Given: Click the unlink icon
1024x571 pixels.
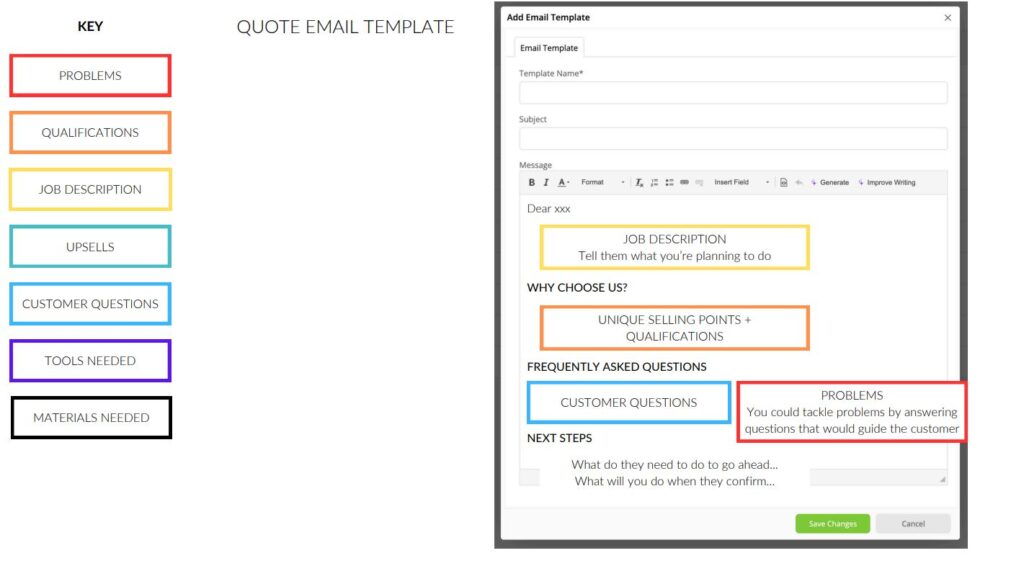Looking at the screenshot, I should (x=699, y=182).
